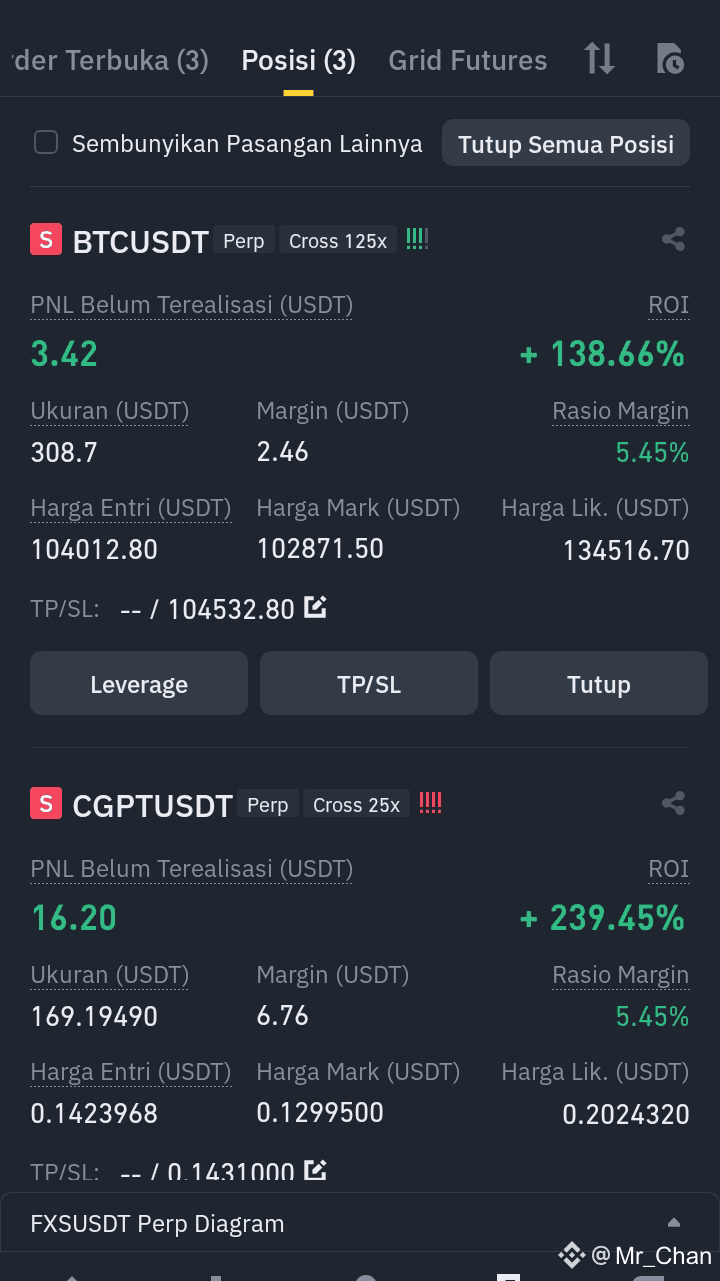Click the Tutup Semua Posisi button

[x=566, y=143]
